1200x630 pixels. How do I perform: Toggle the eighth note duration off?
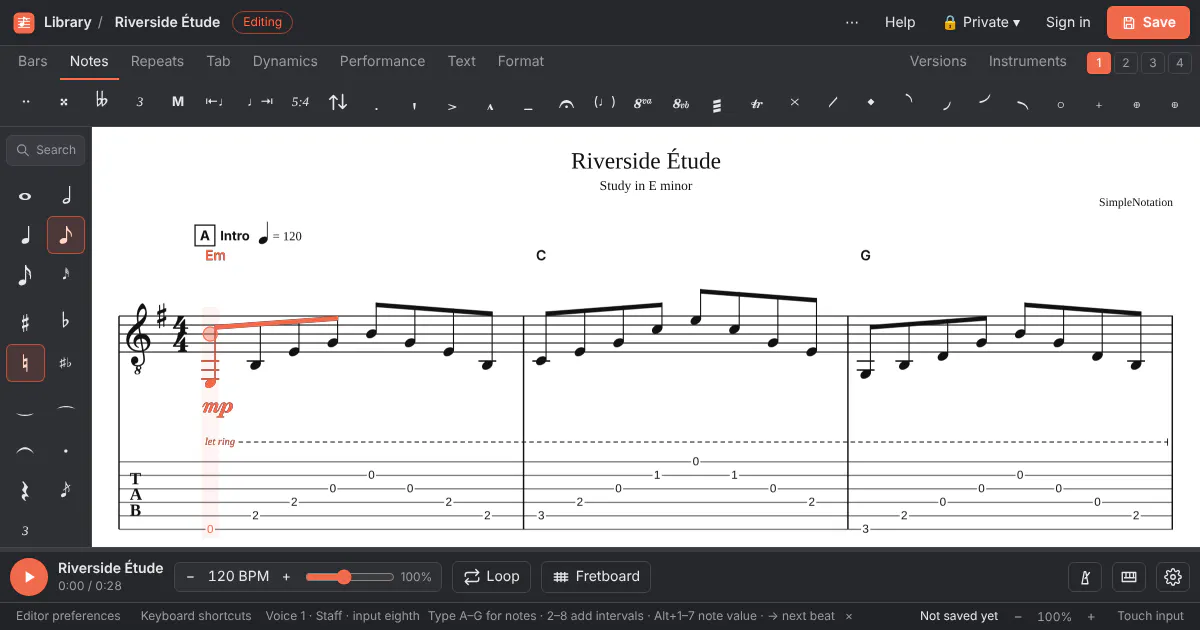[x=66, y=235]
